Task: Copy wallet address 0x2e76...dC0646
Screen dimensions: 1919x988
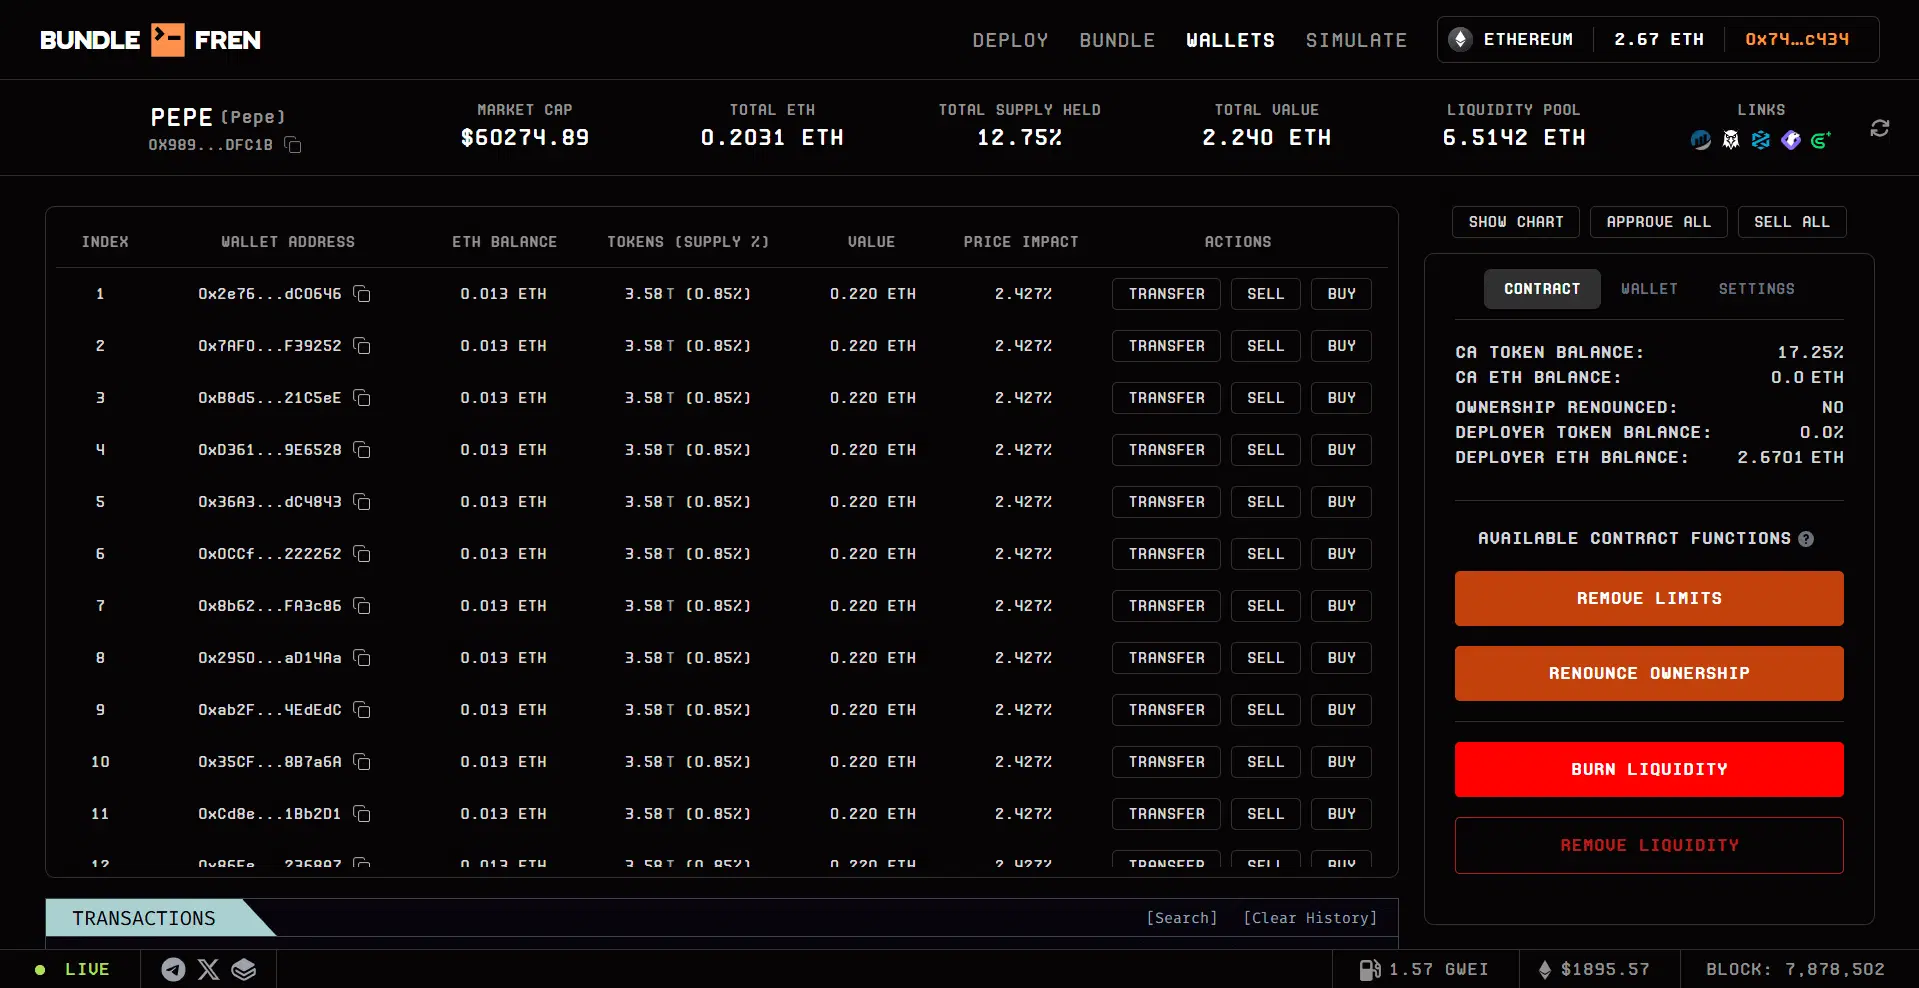Action: [x=362, y=294]
